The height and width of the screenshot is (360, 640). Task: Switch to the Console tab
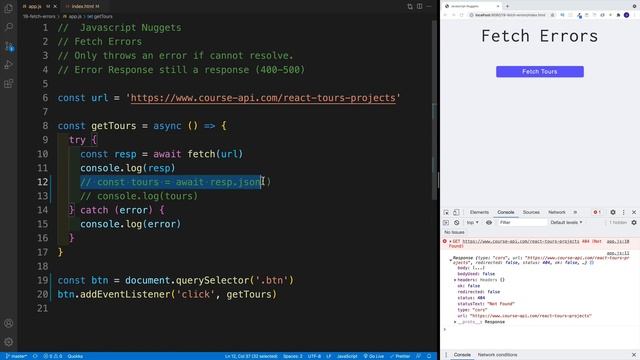tap(506, 212)
